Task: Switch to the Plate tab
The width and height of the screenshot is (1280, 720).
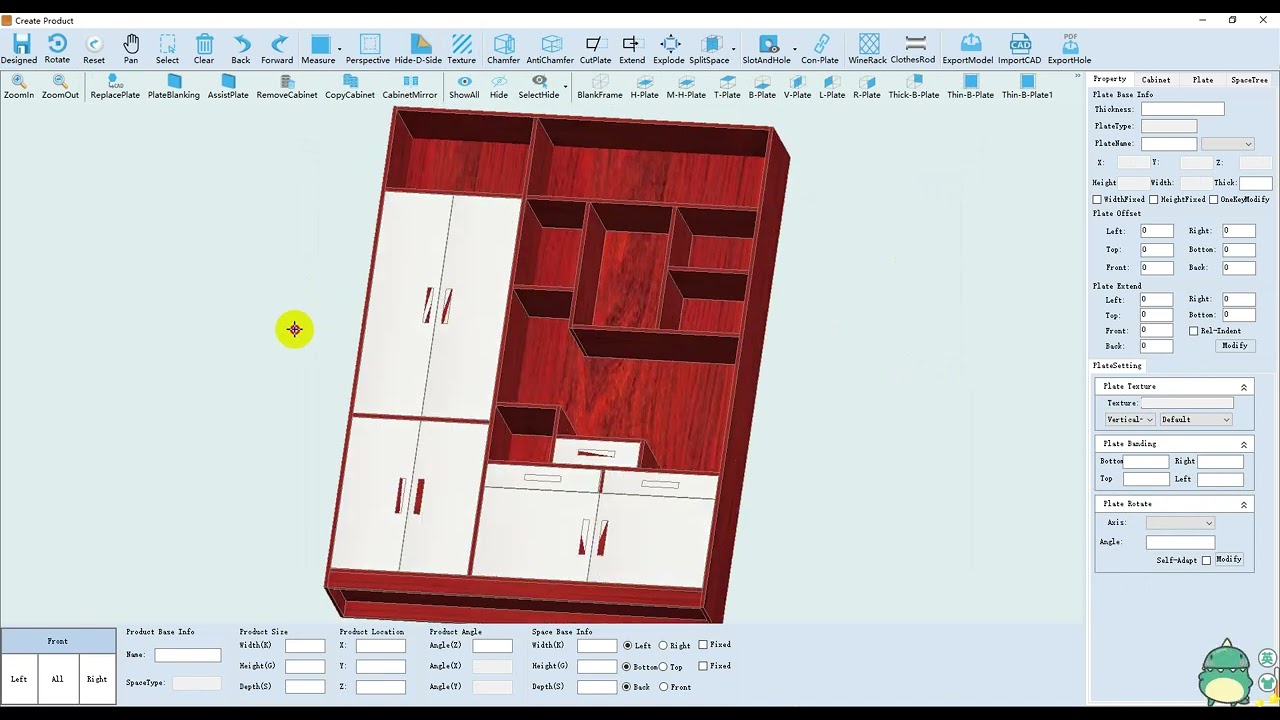Action: (x=1203, y=79)
